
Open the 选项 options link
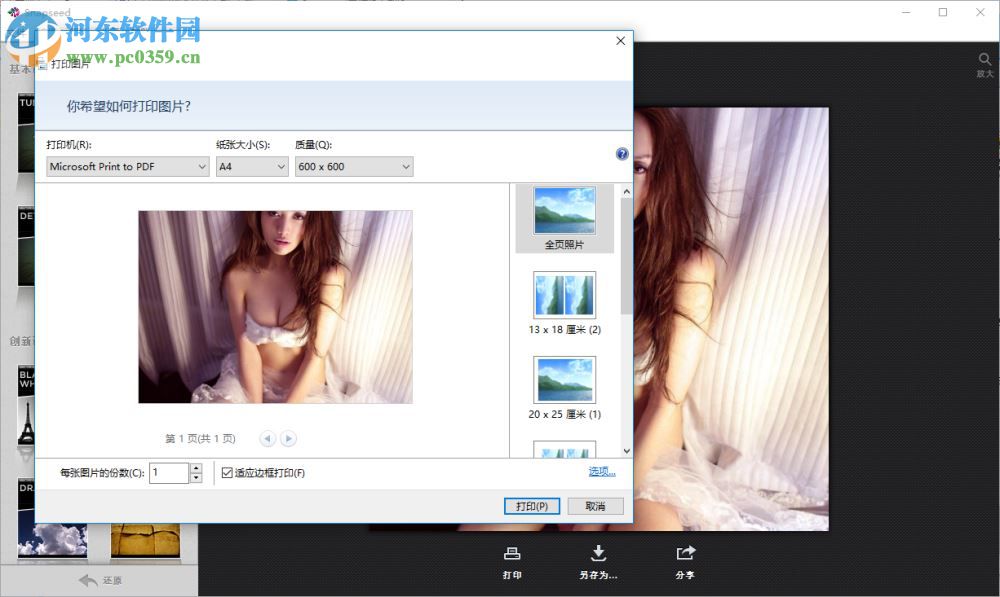[601, 472]
